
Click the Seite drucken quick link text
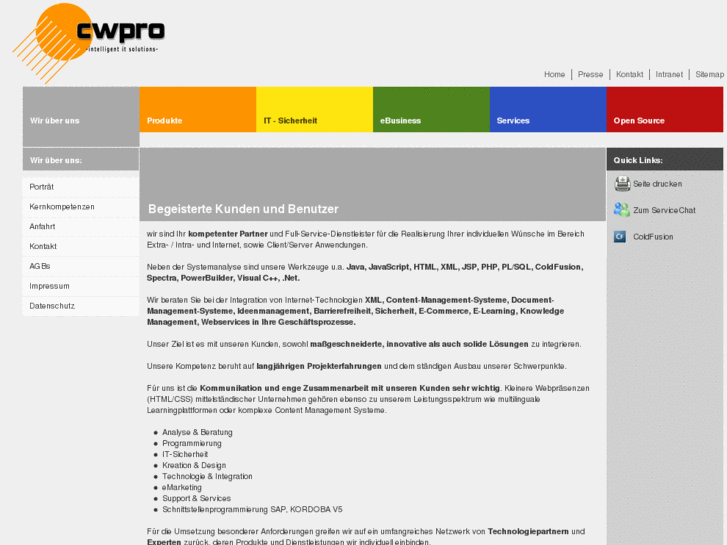coord(657,184)
